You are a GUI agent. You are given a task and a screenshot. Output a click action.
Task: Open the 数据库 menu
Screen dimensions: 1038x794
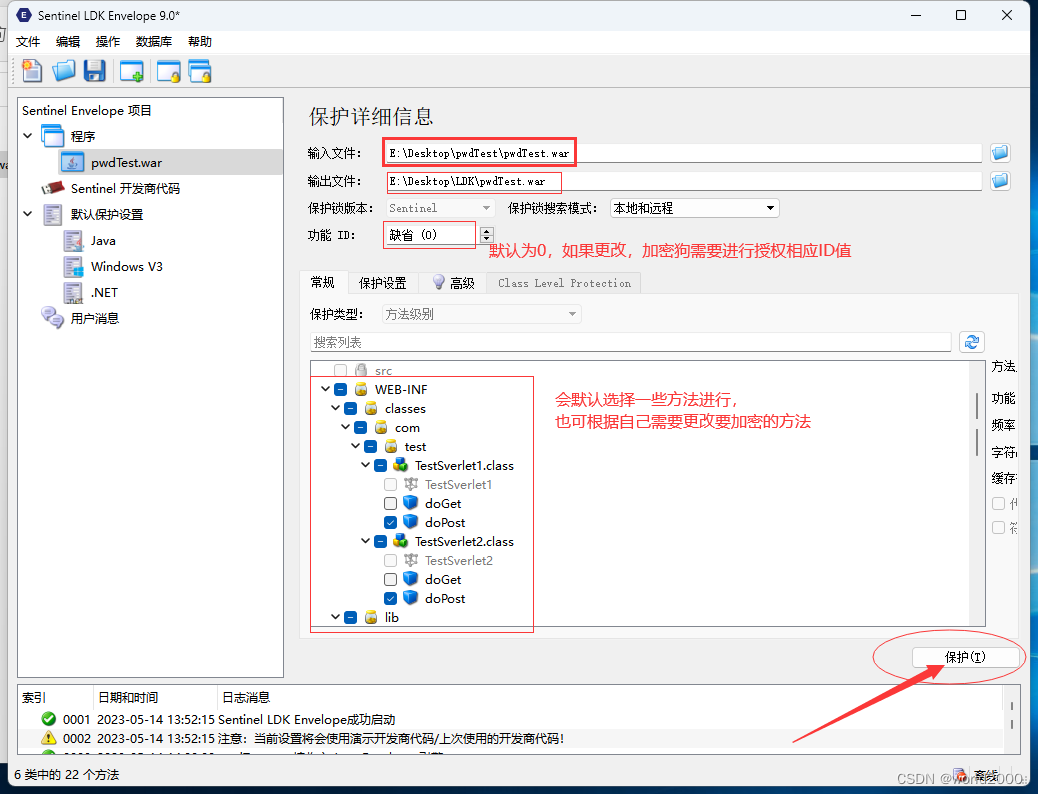point(154,42)
